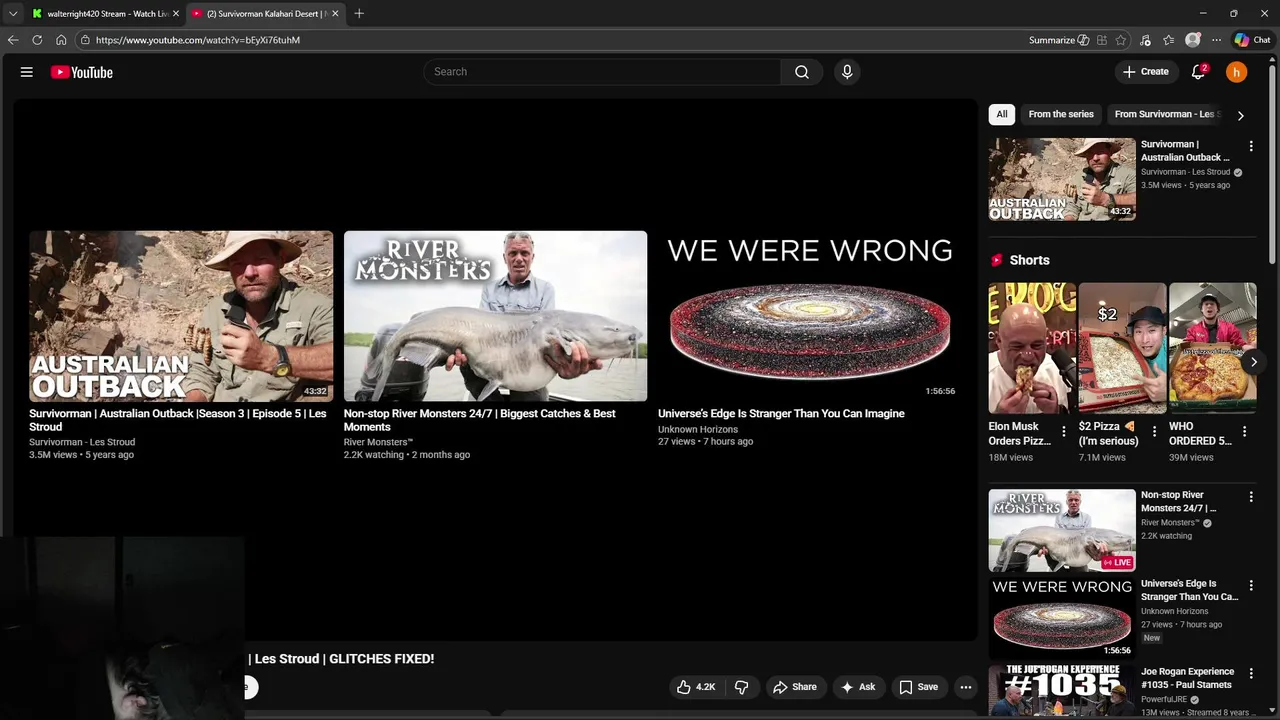Open River Monsters LIVE sidebar thumbnail
Image resolution: width=1280 pixels, height=720 pixels.
pos(1062,530)
